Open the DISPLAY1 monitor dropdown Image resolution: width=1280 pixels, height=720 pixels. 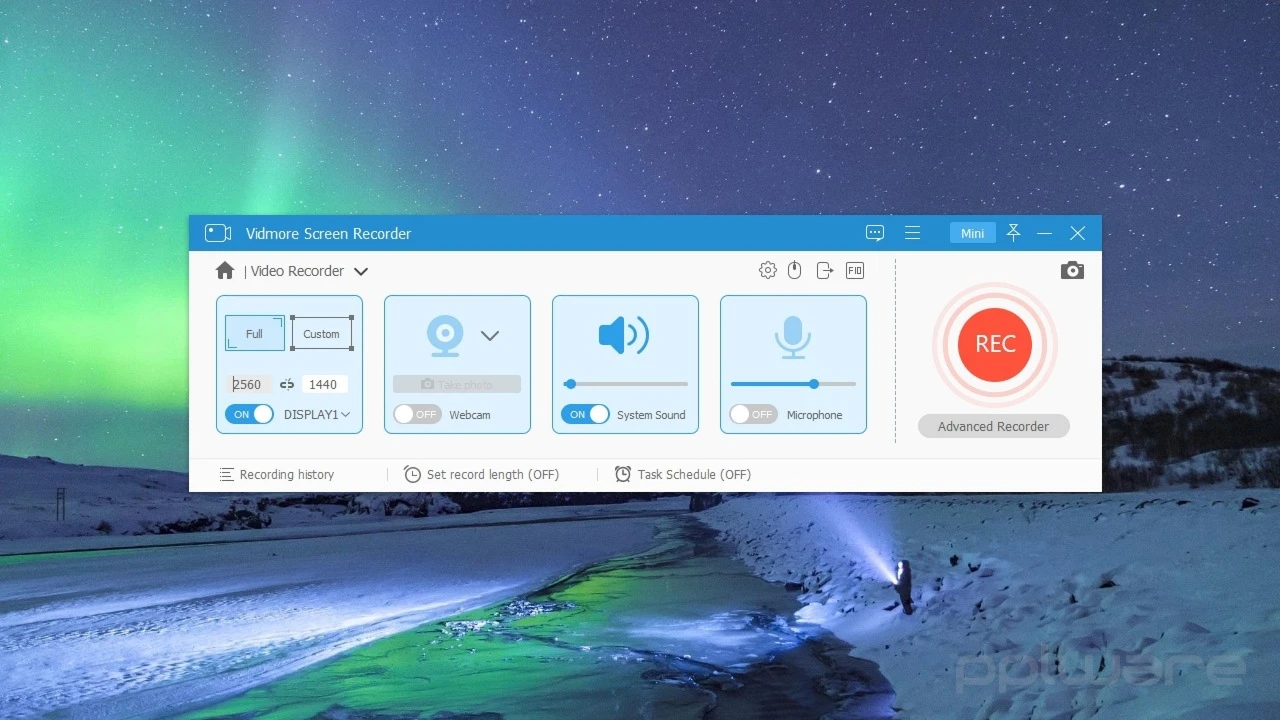(345, 414)
